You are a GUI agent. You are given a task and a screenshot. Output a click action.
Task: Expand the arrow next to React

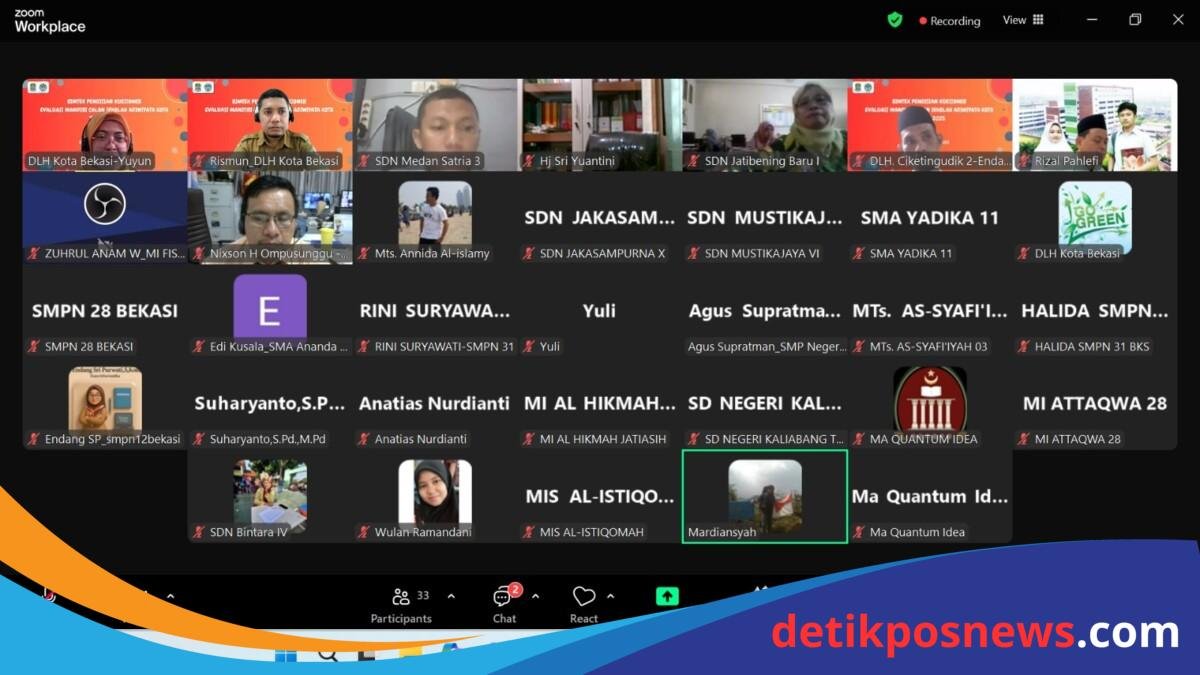click(611, 597)
